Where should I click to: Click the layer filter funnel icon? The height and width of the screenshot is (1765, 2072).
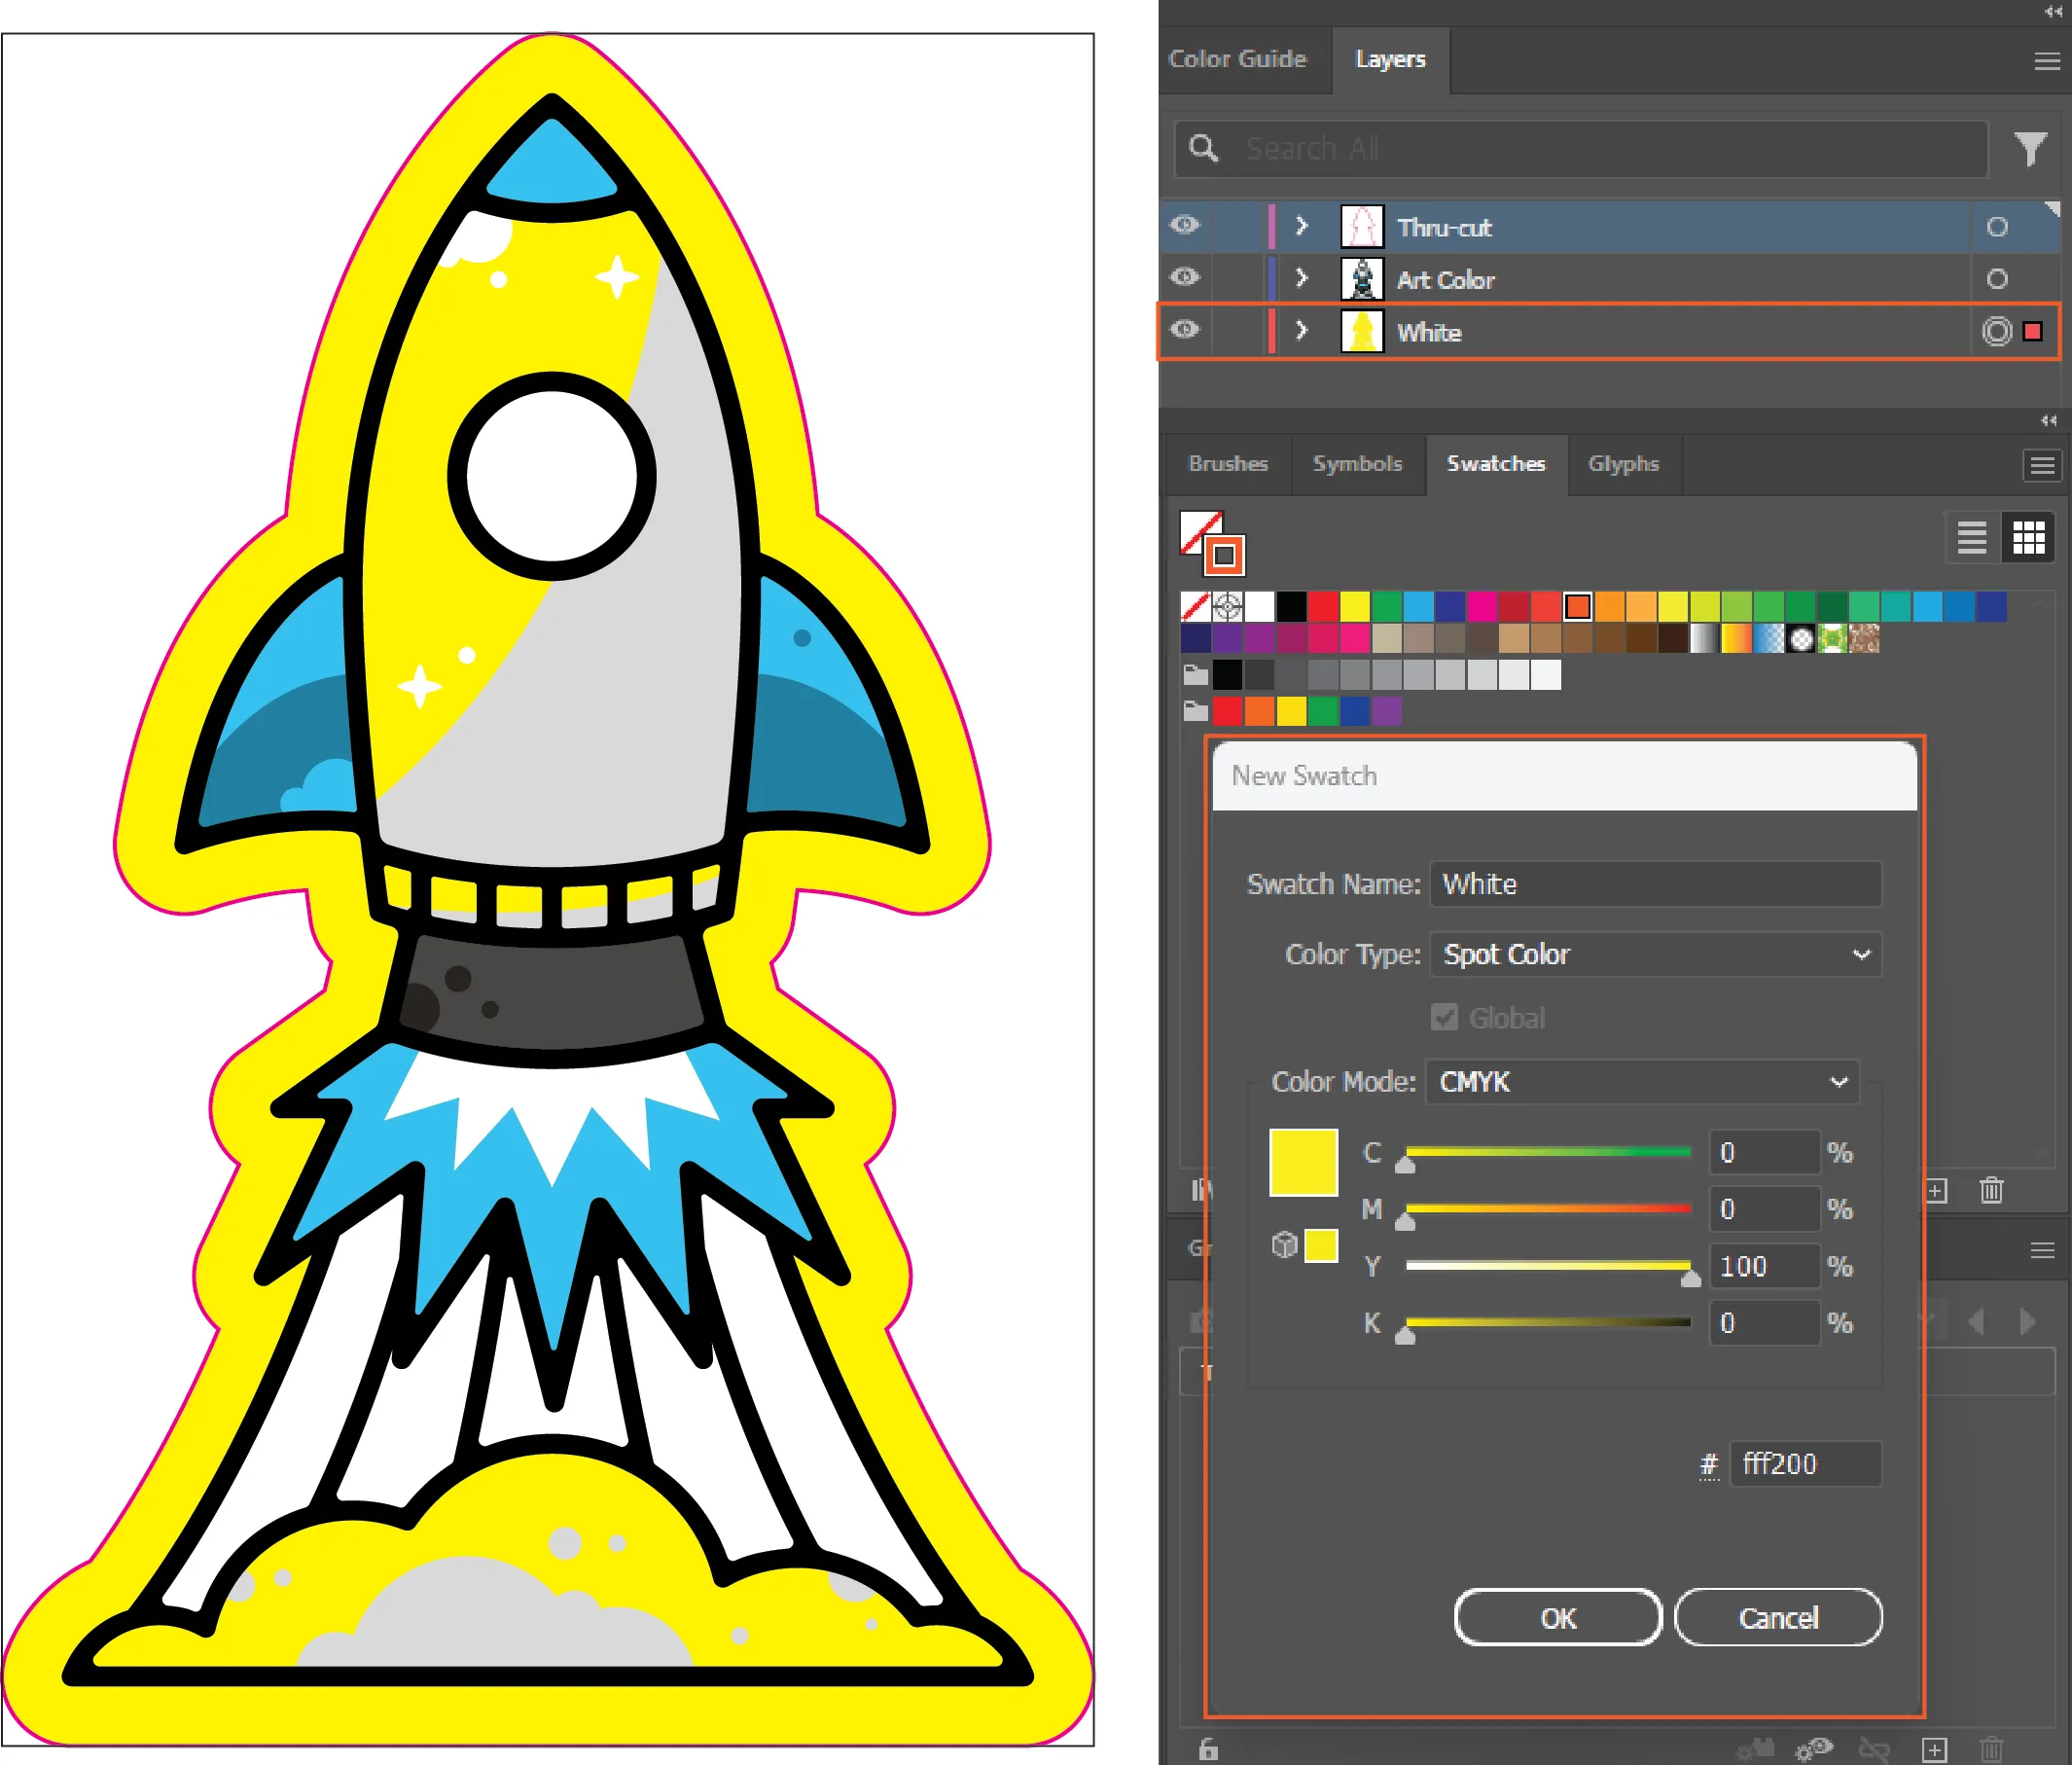tap(2029, 150)
